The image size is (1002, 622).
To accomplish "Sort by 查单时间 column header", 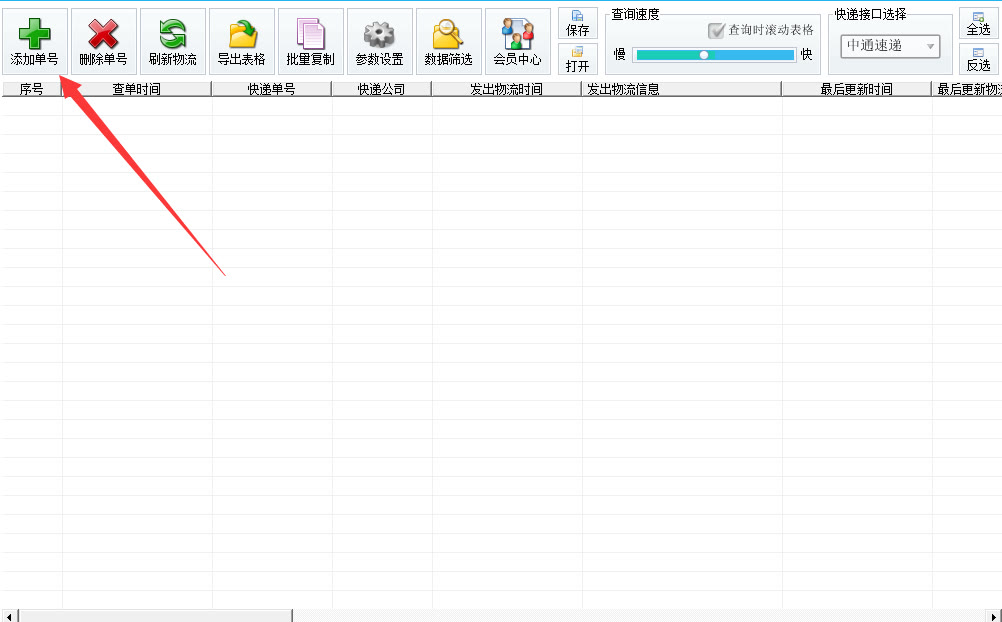I will (x=137, y=89).
